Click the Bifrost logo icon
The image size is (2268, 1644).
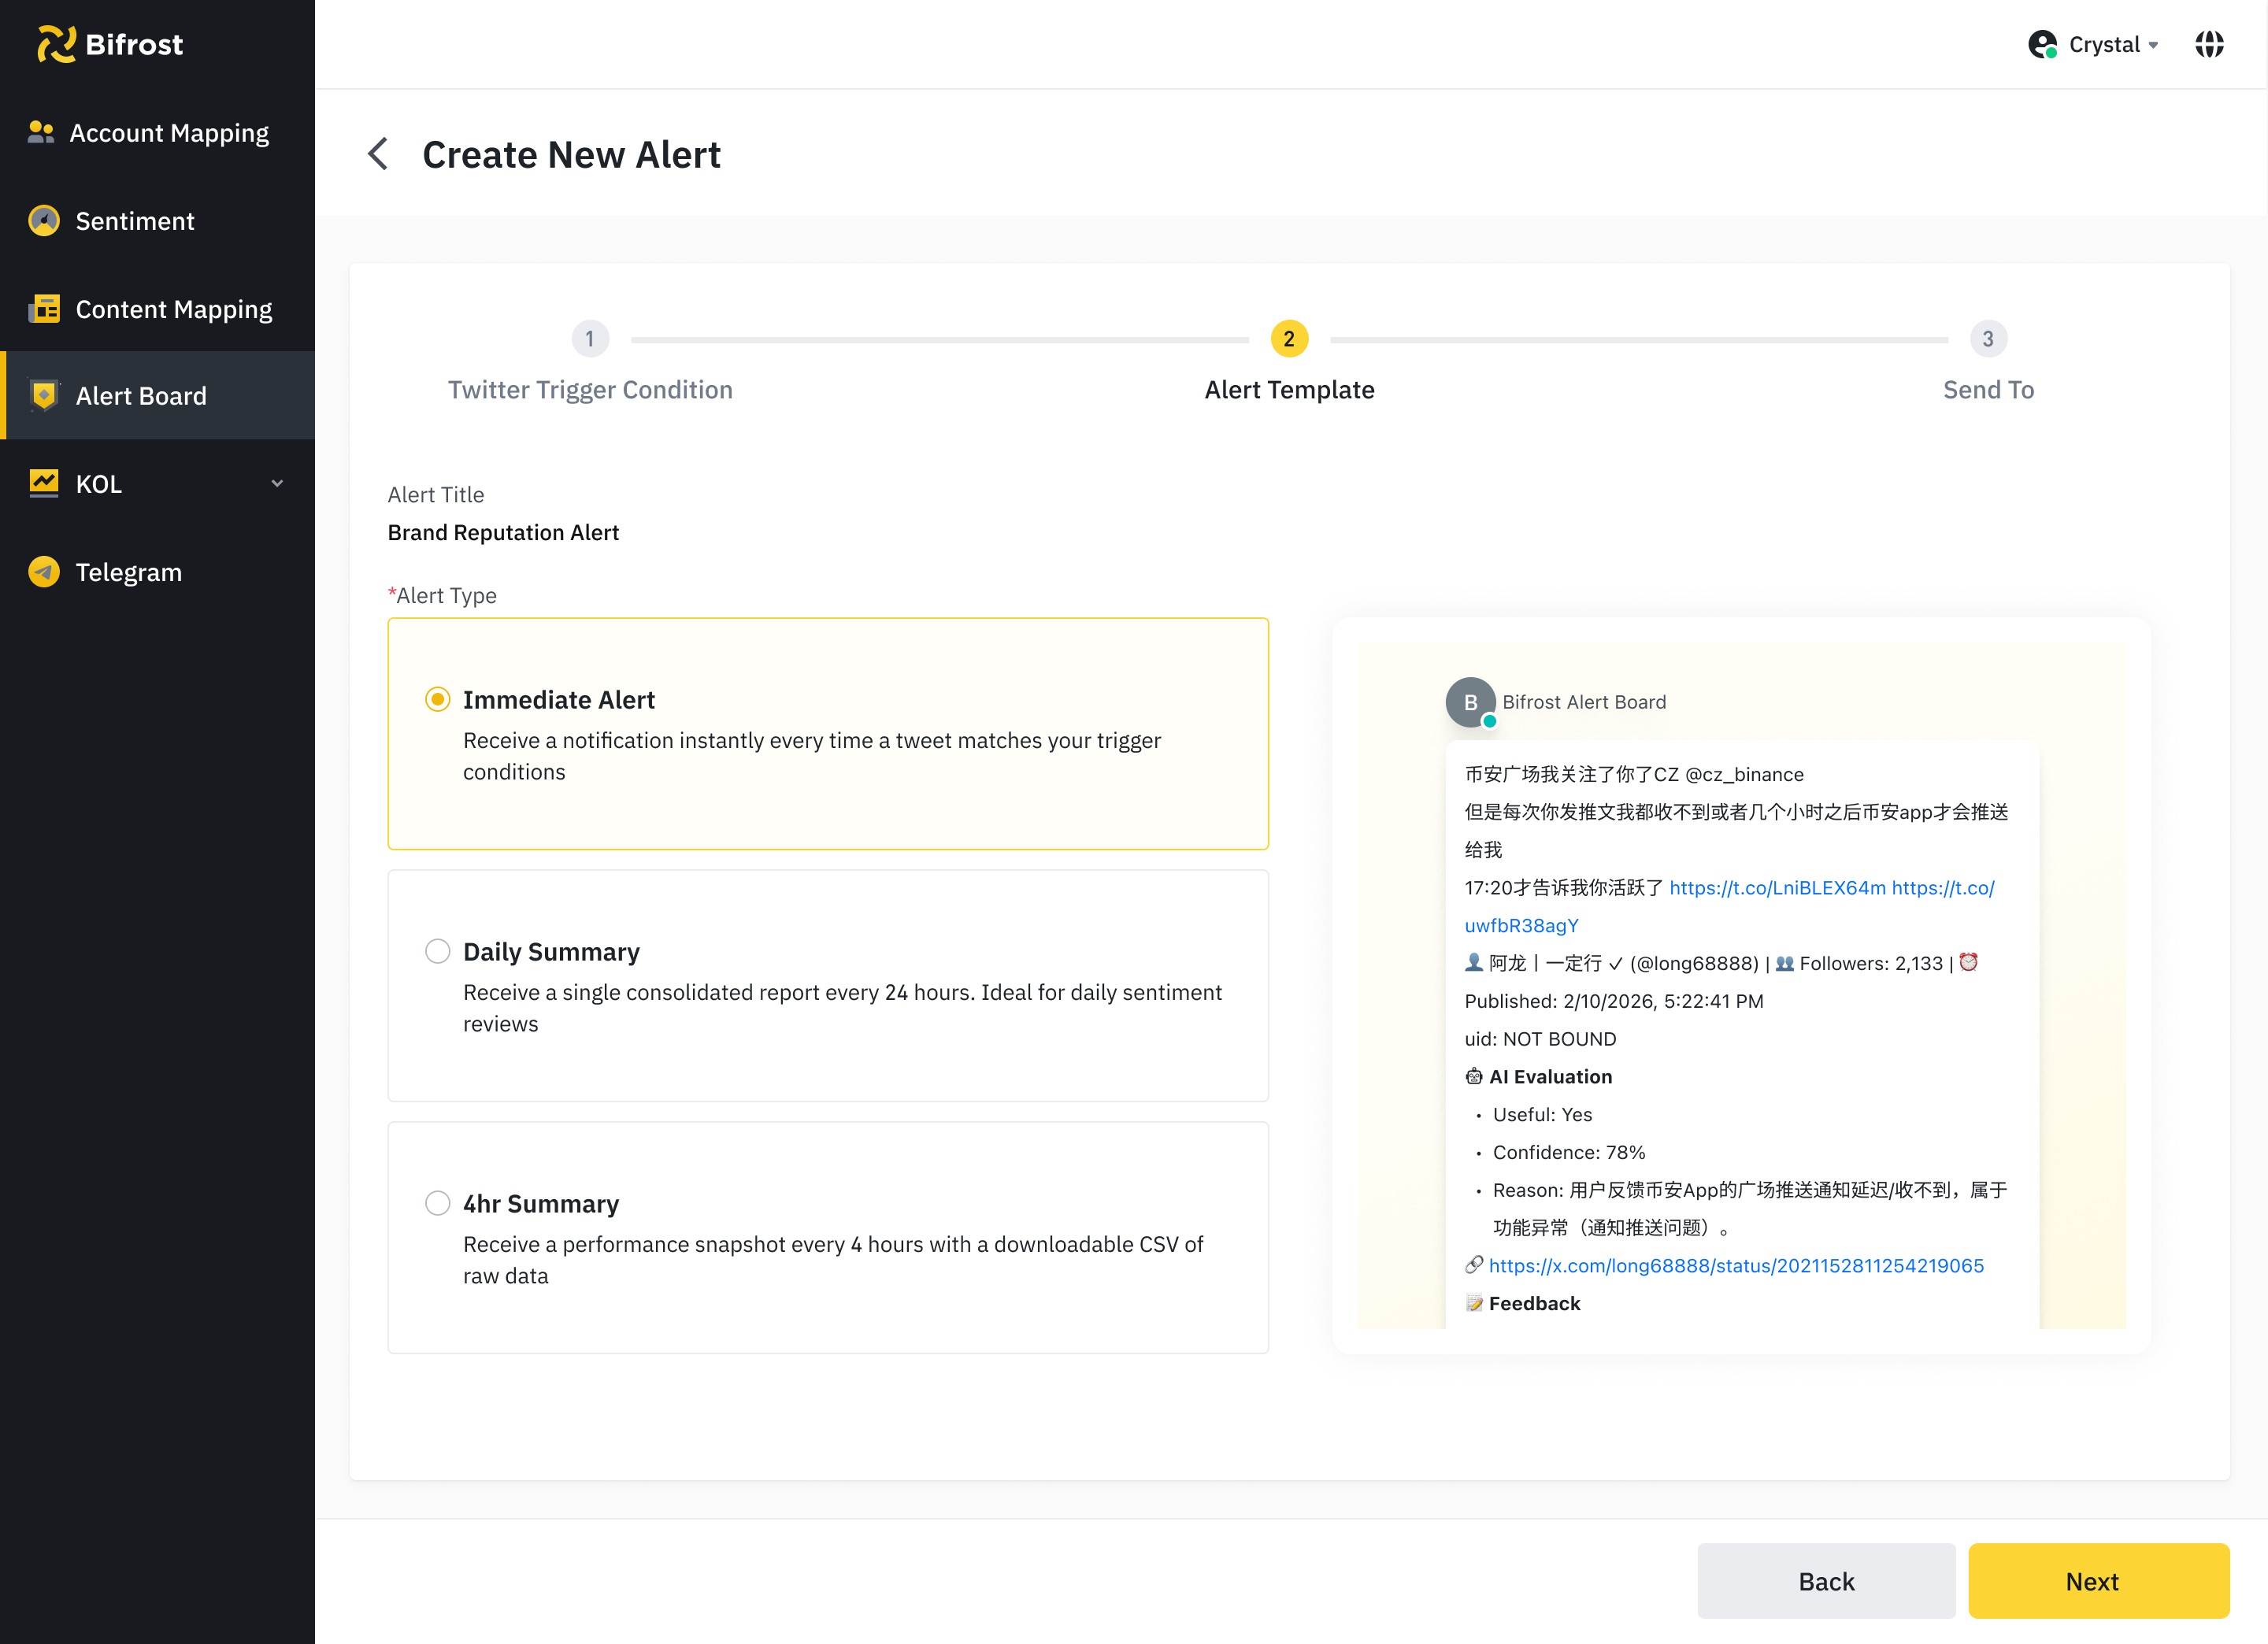pyautogui.click(x=56, y=44)
